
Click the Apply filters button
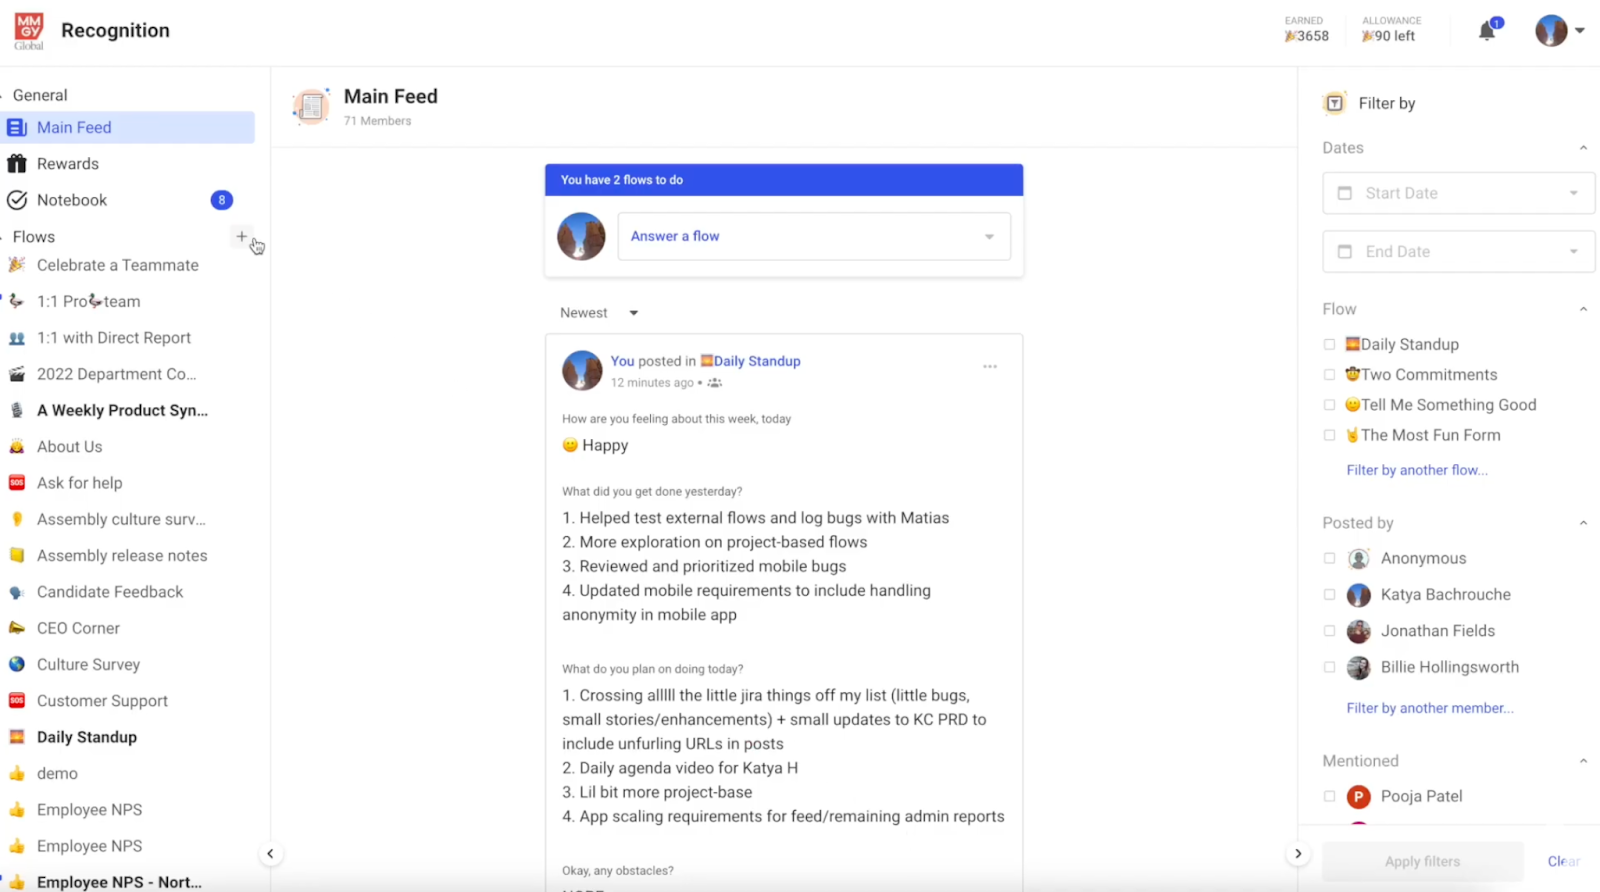(1421, 861)
